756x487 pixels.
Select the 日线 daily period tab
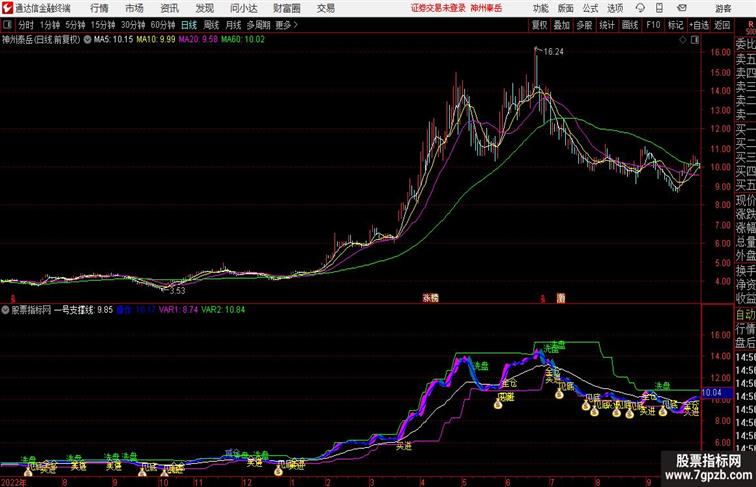coord(189,25)
